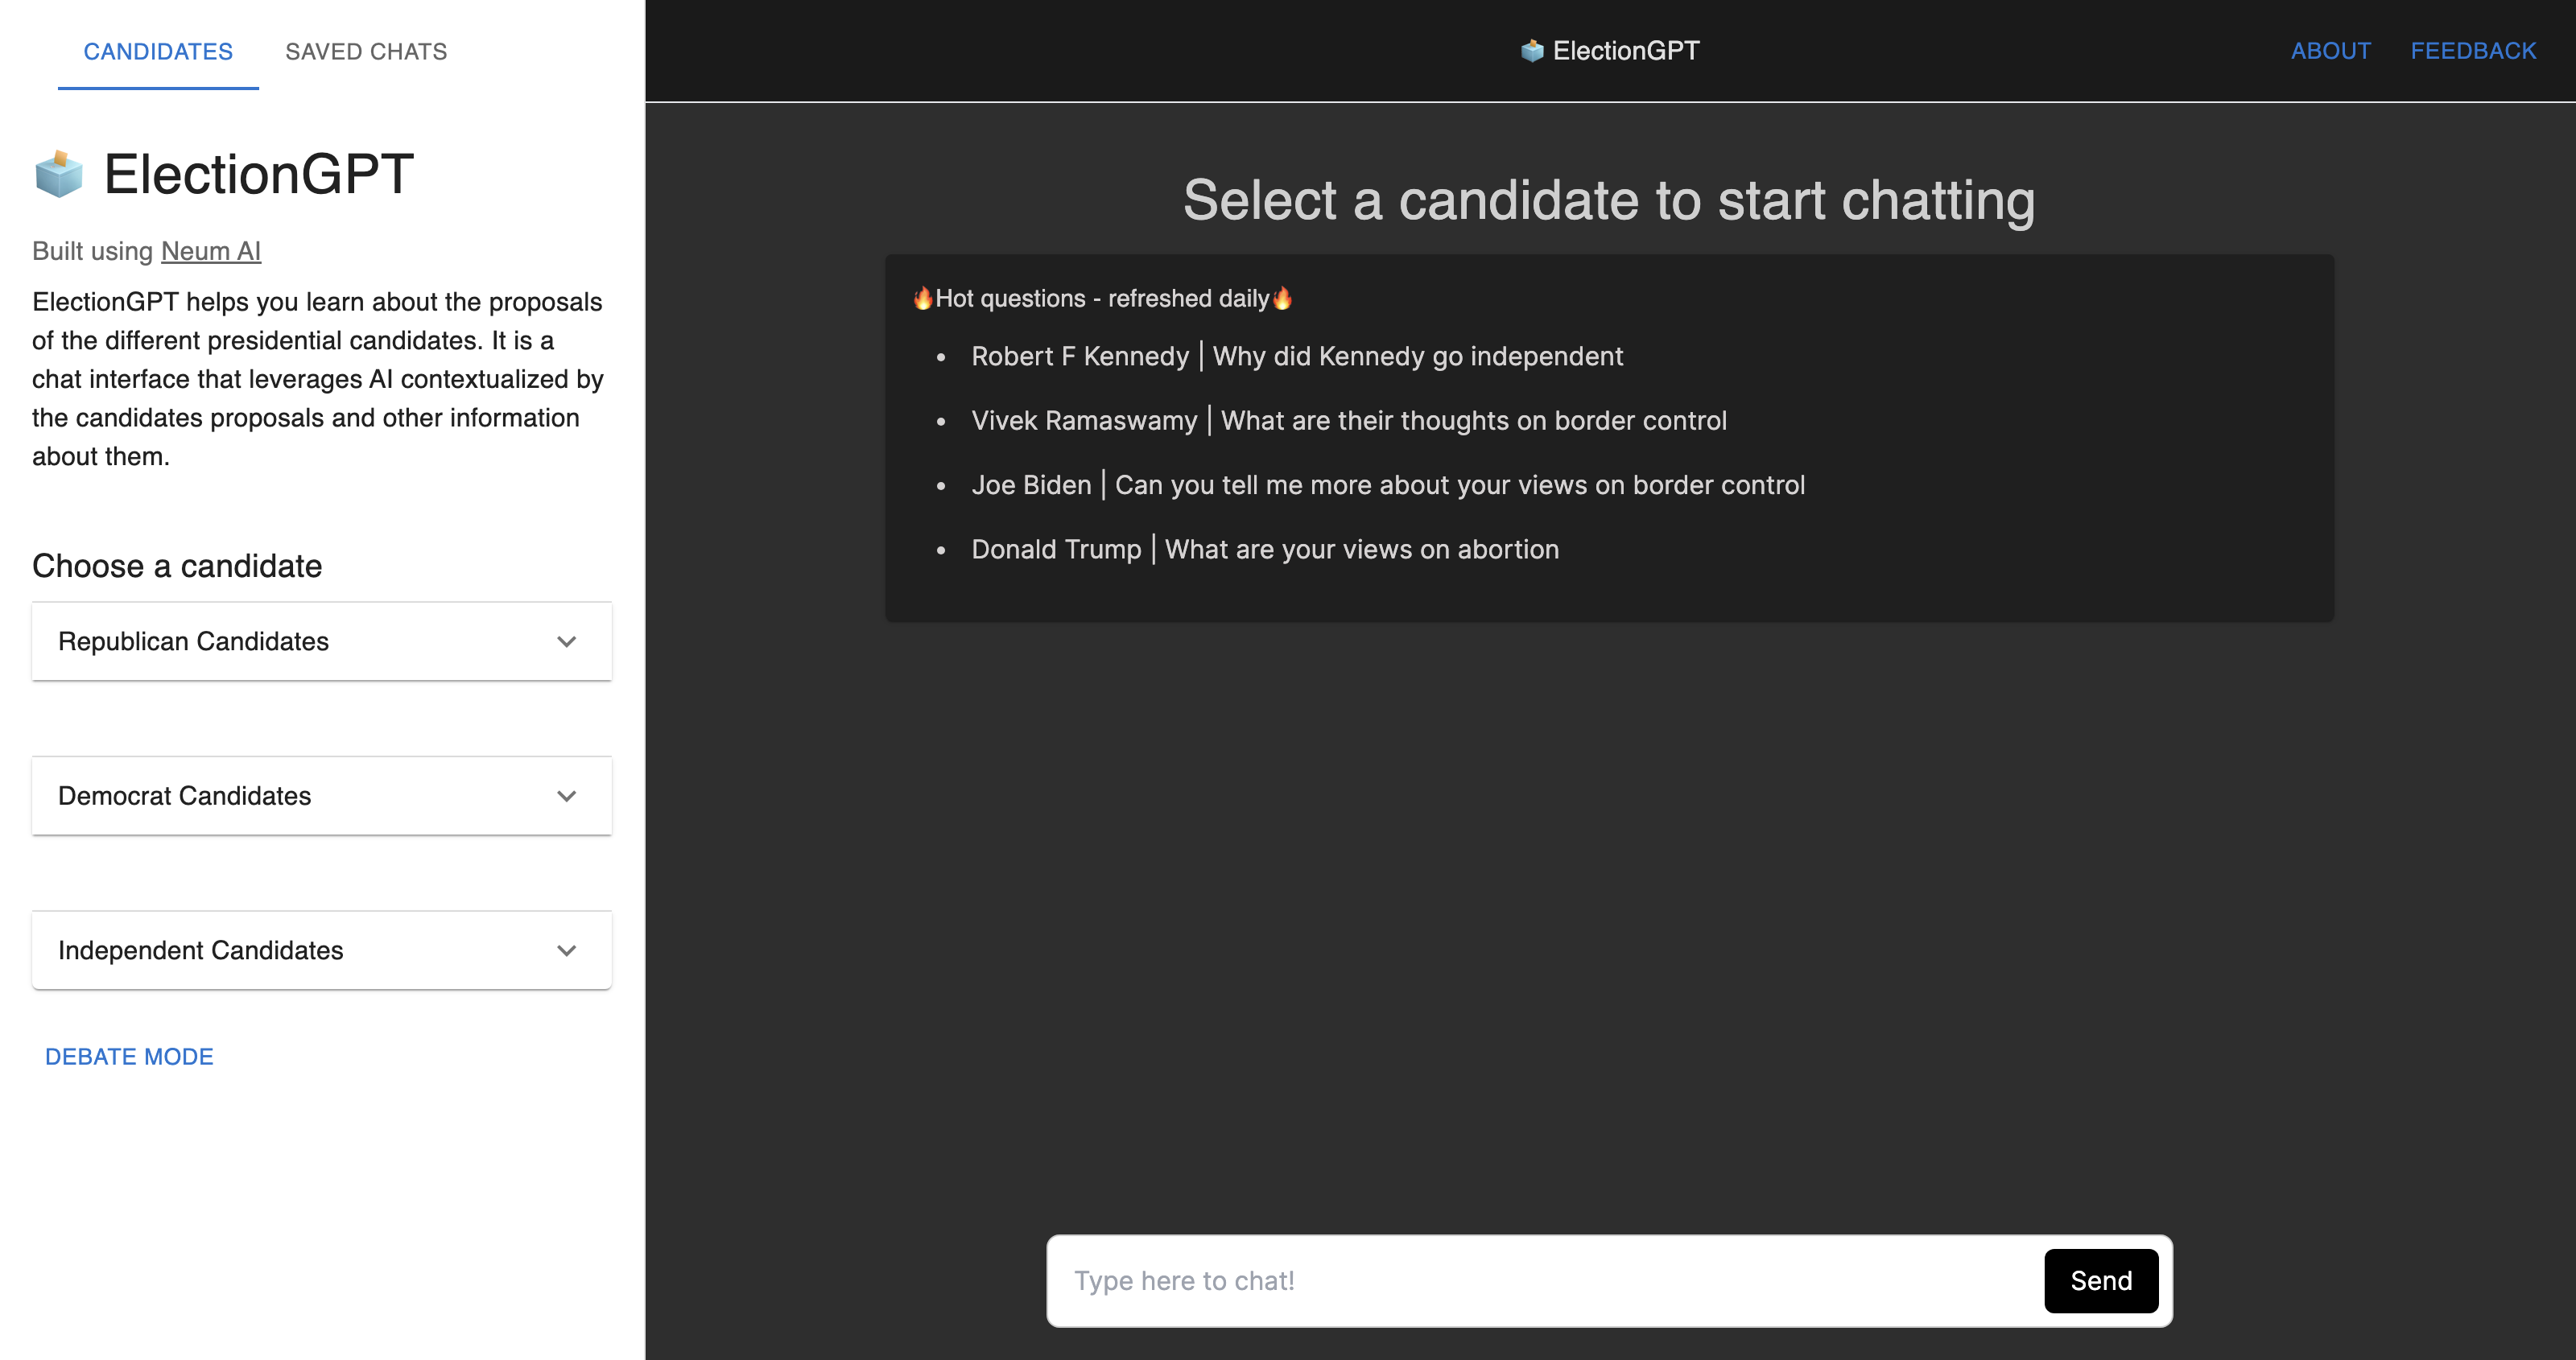The image size is (2576, 1360).
Task: Open the Feedback link
Action: [x=2473, y=51]
